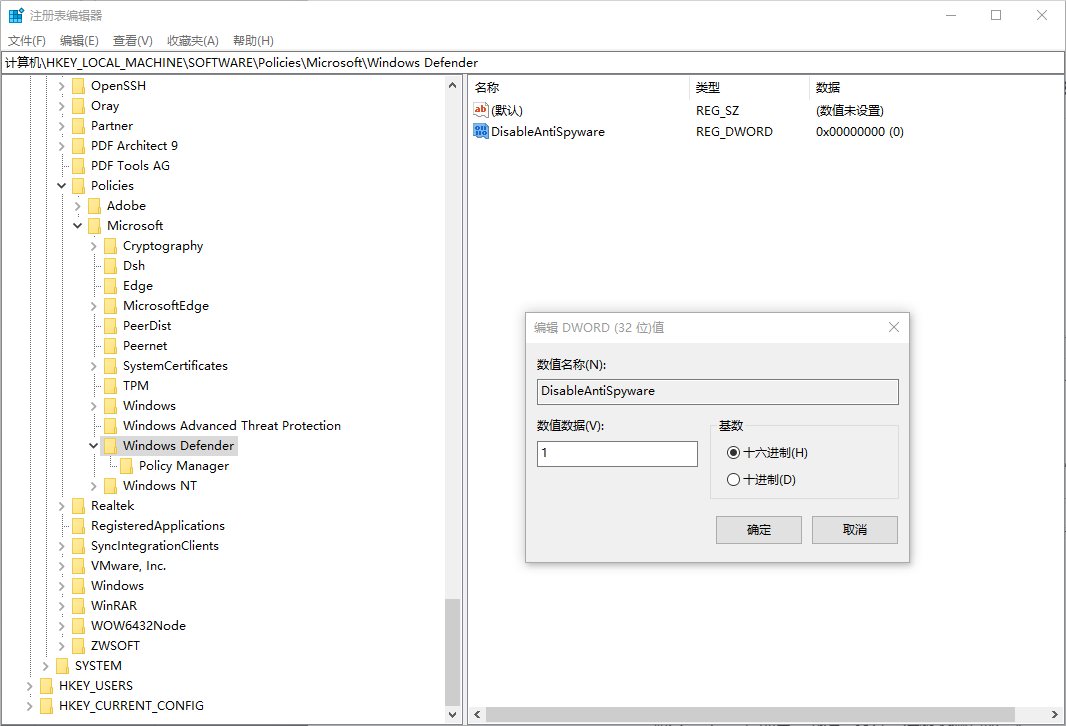Collapse the Windows Defender tree node
The height and width of the screenshot is (726, 1066).
click(x=94, y=446)
